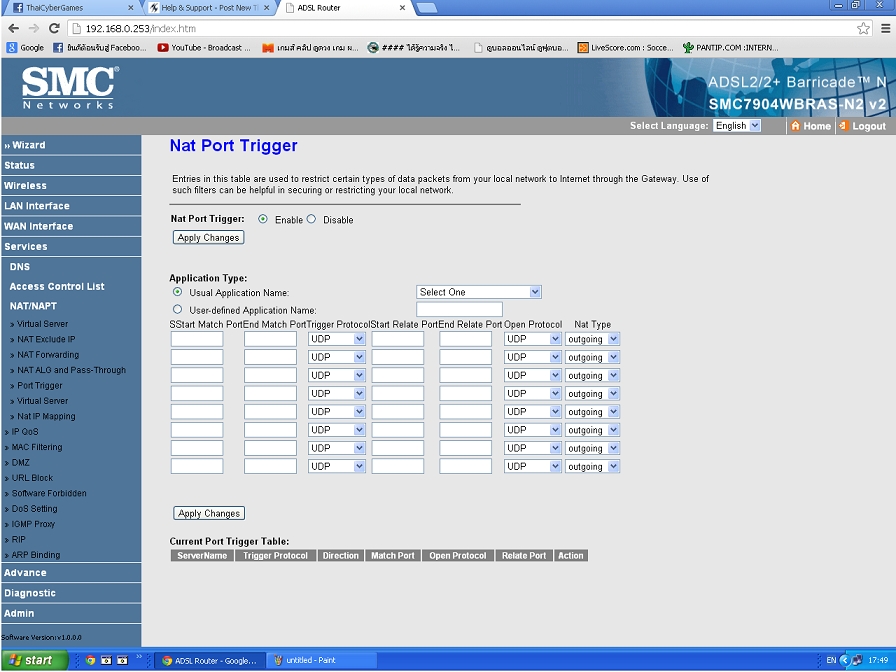
Task: Open the Admin menu
Action: point(71,613)
